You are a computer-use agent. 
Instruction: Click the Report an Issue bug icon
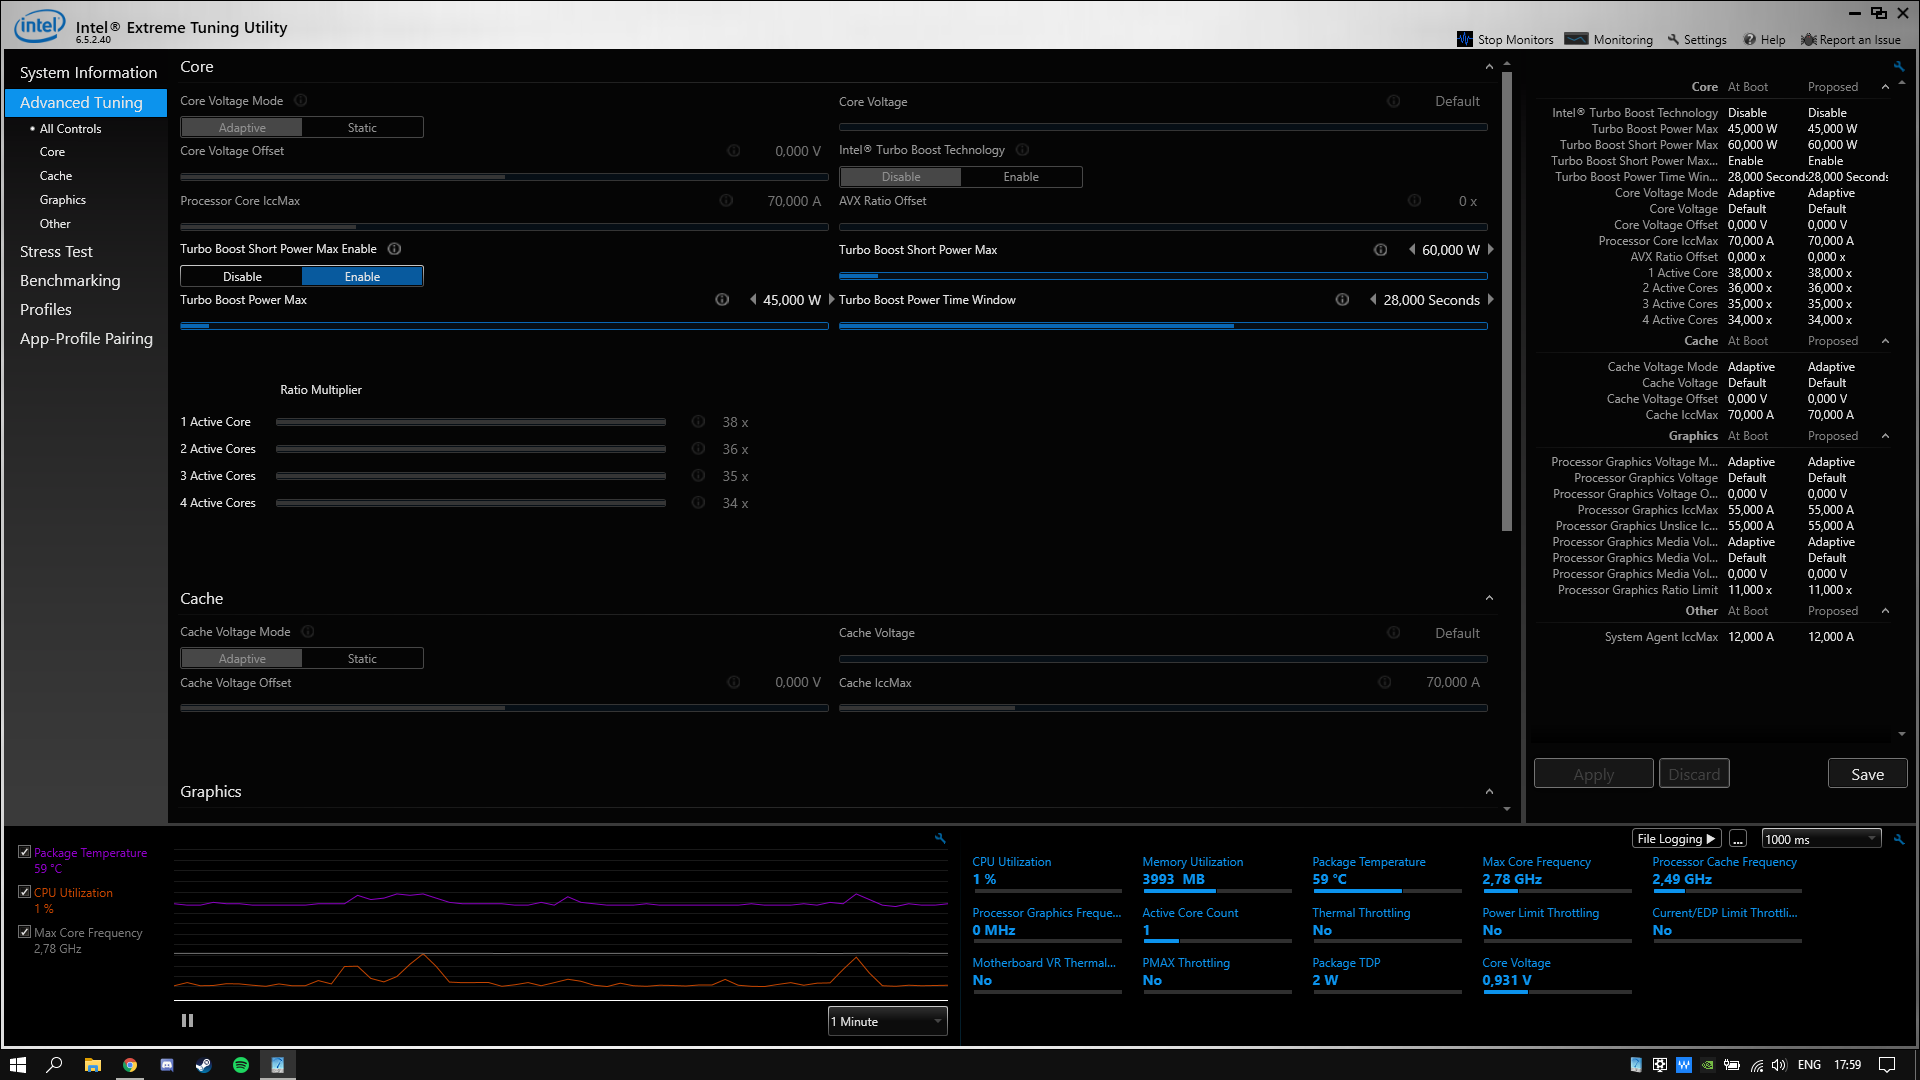click(1808, 40)
